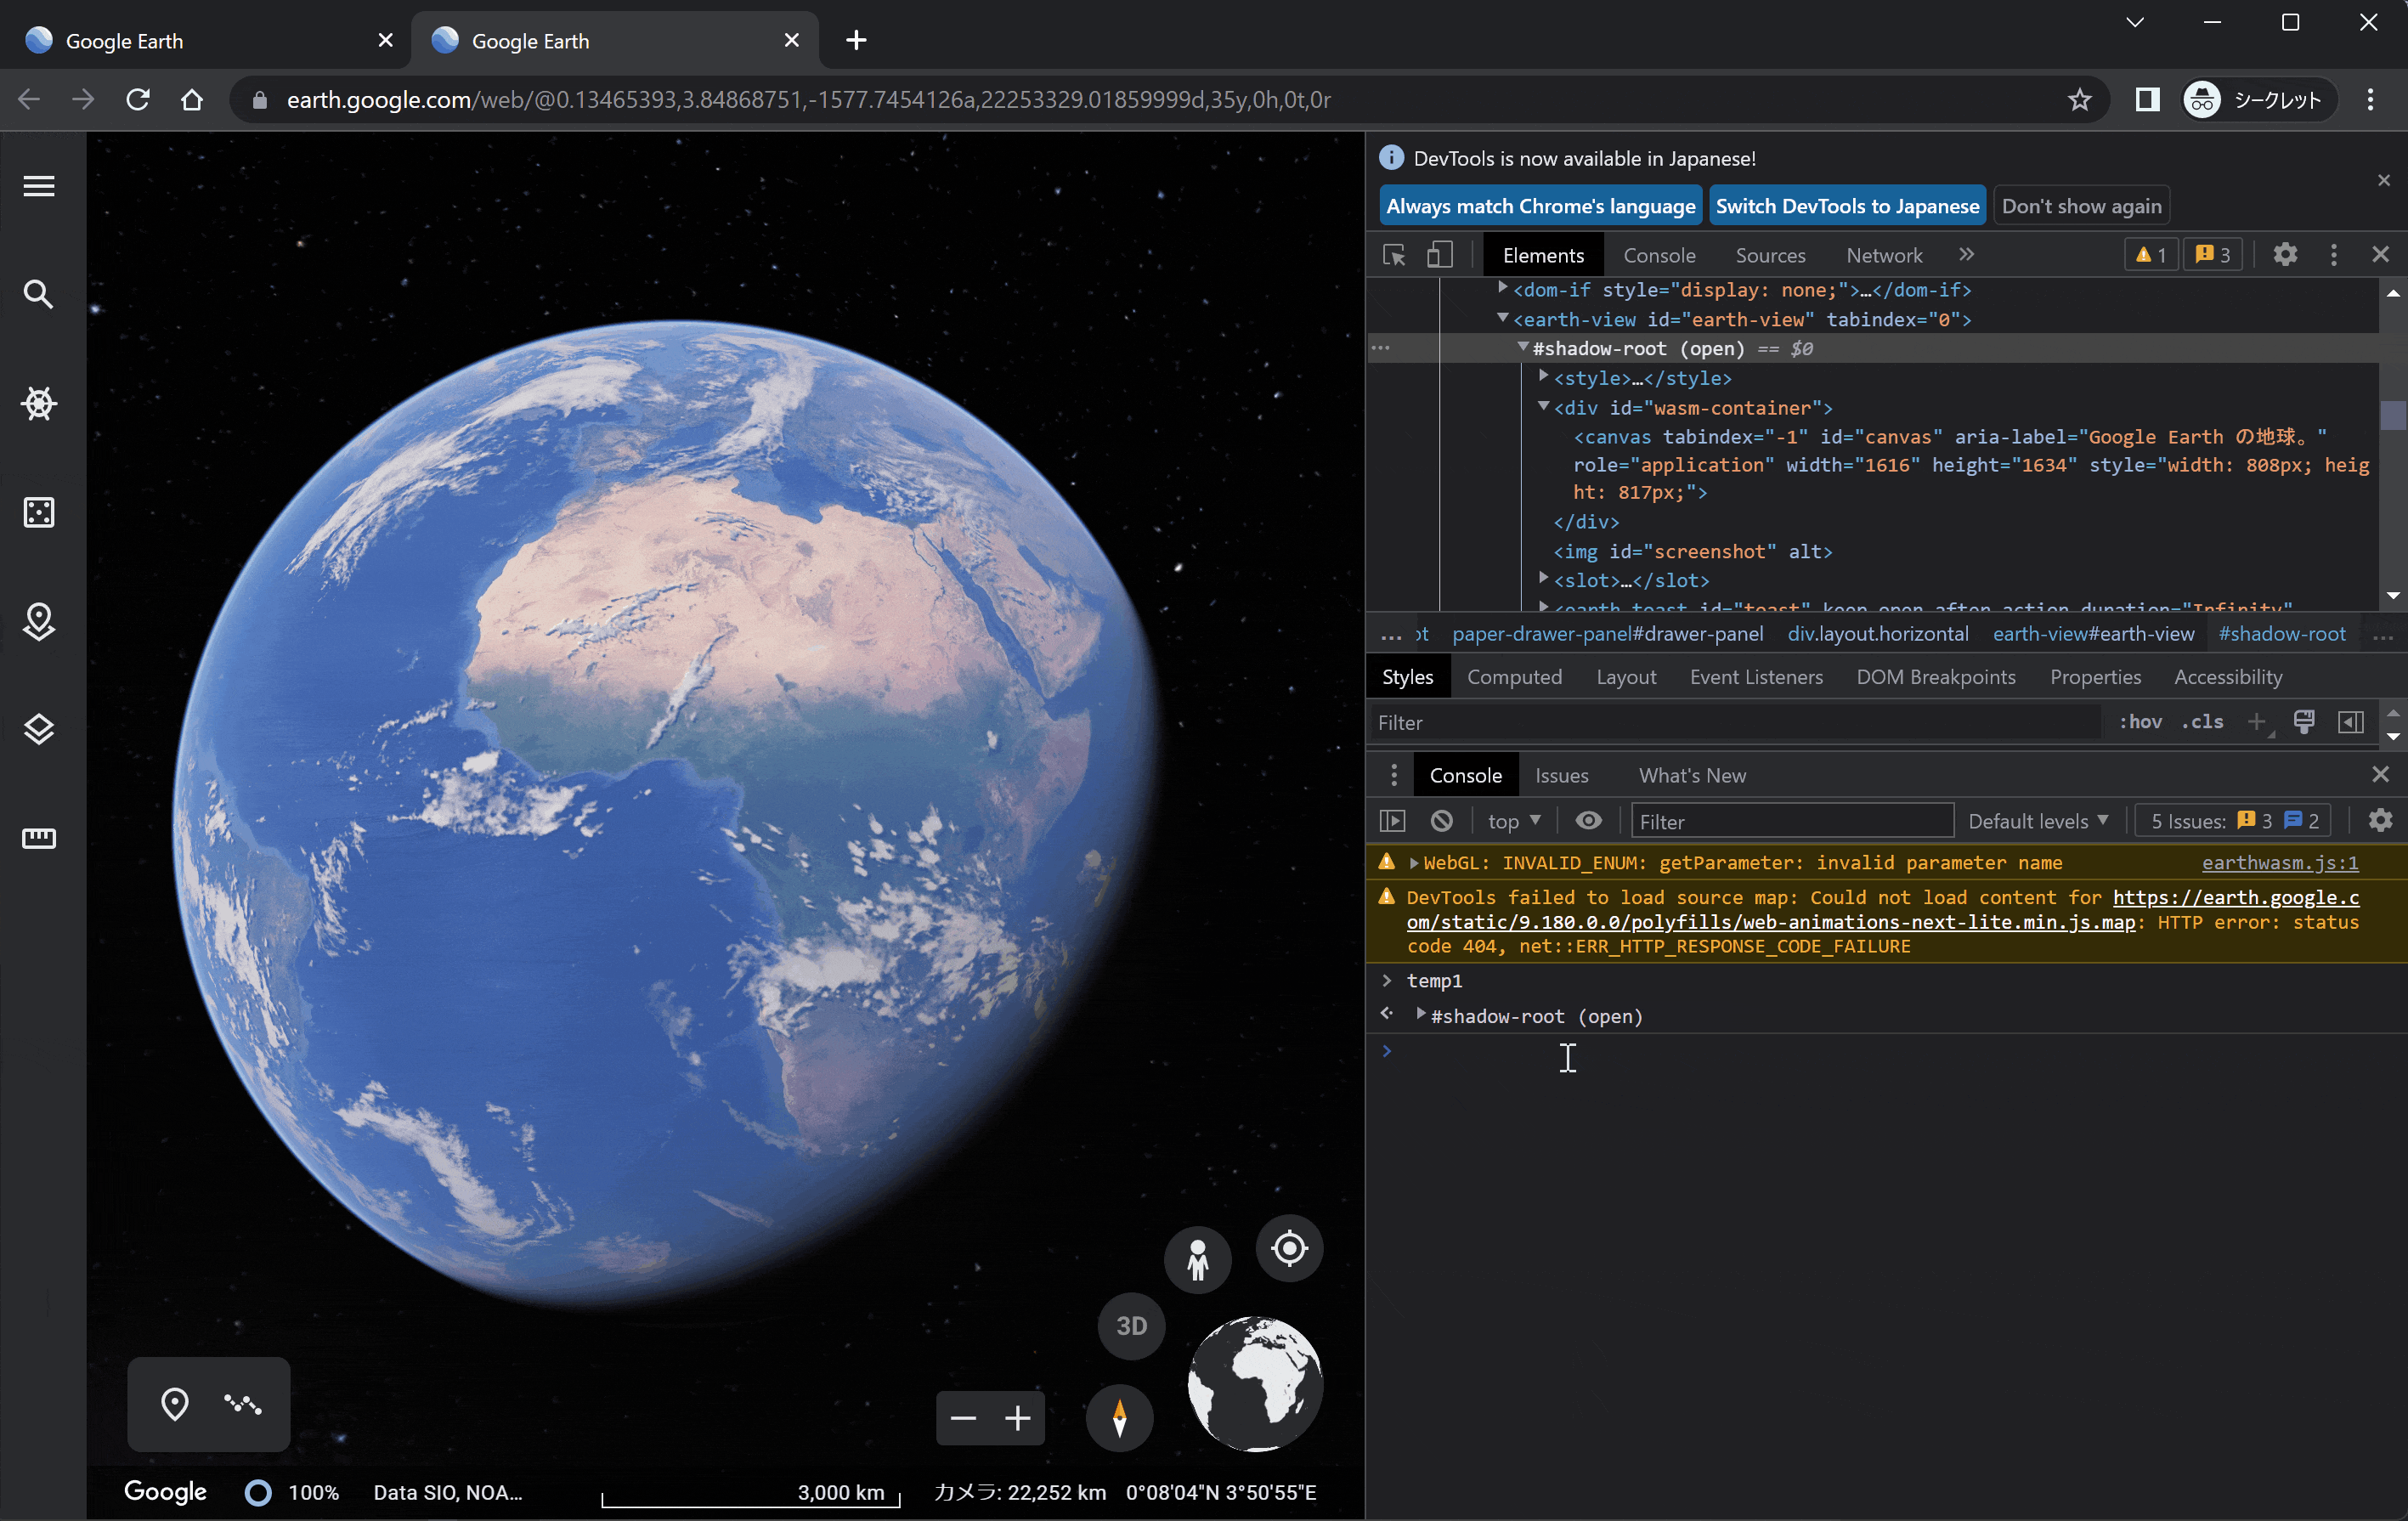Click the Pegman Street View icon
This screenshot has width=2408, height=1521.
(1197, 1260)
